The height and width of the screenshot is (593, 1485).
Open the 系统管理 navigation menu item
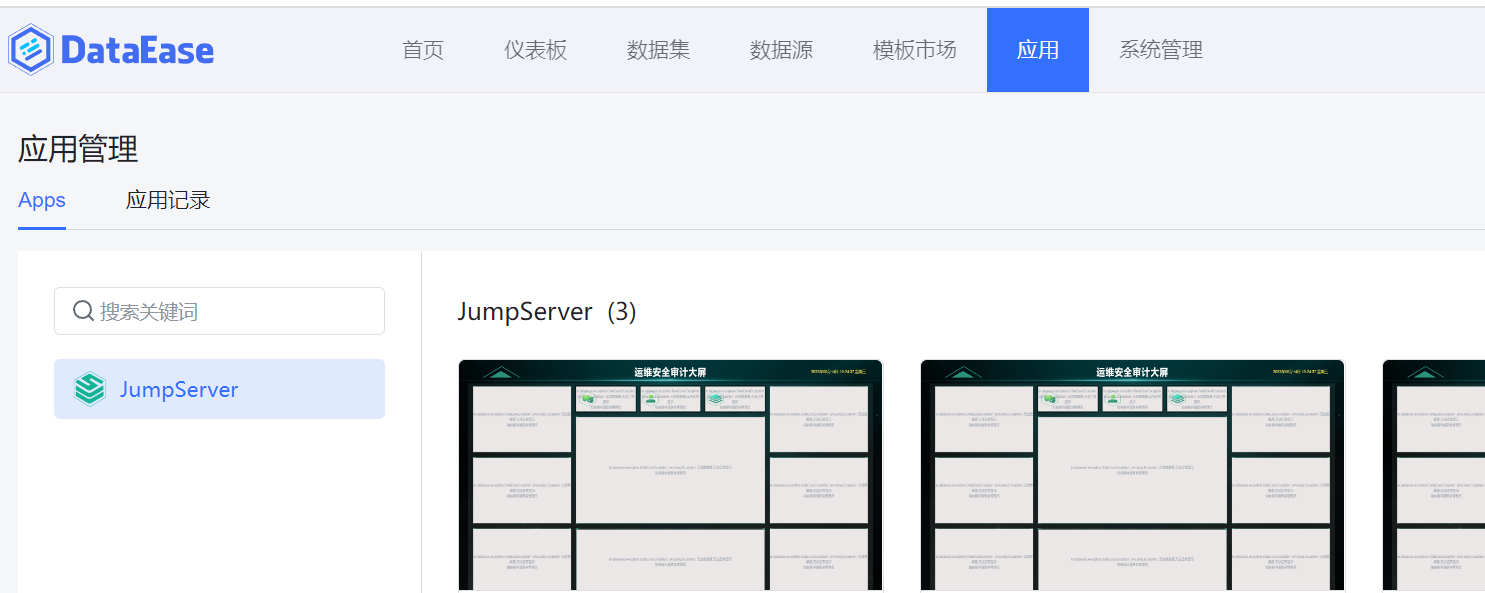pos(1160,49)
